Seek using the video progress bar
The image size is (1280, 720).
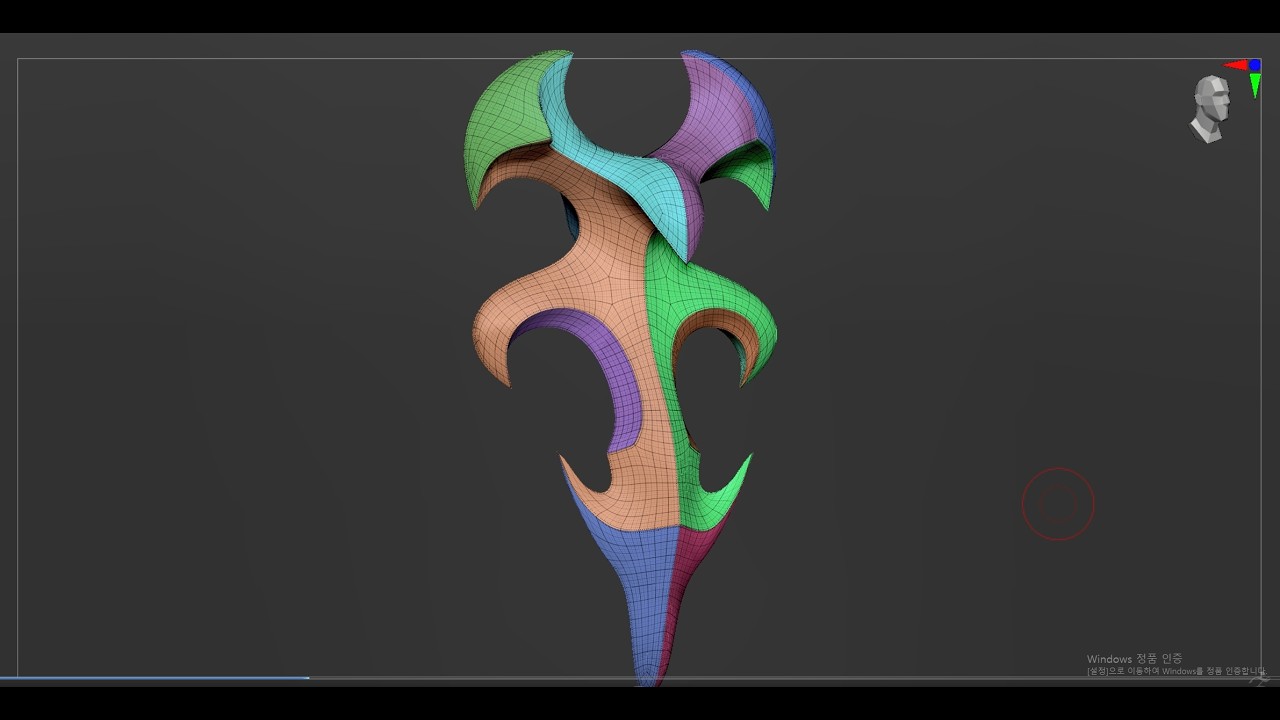click(640, 678)
